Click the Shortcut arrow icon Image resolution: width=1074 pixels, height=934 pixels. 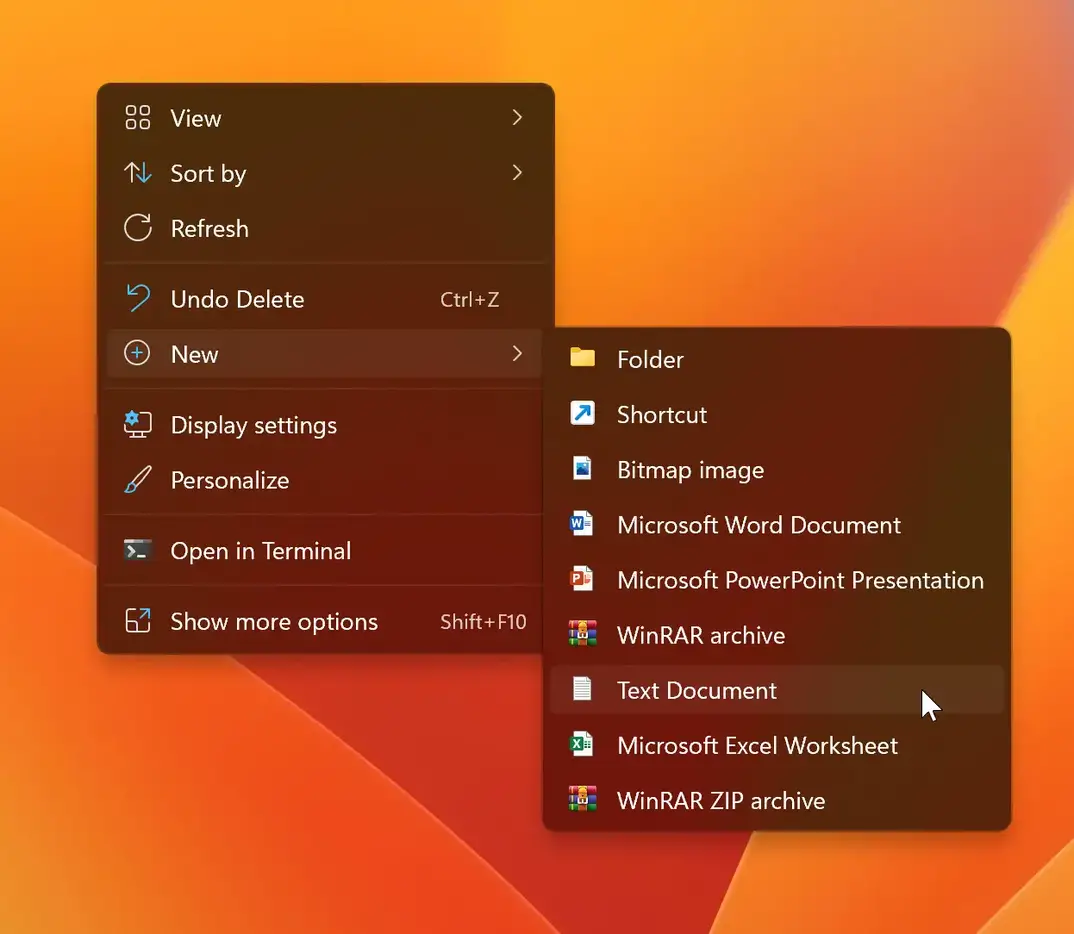[582, 414]
